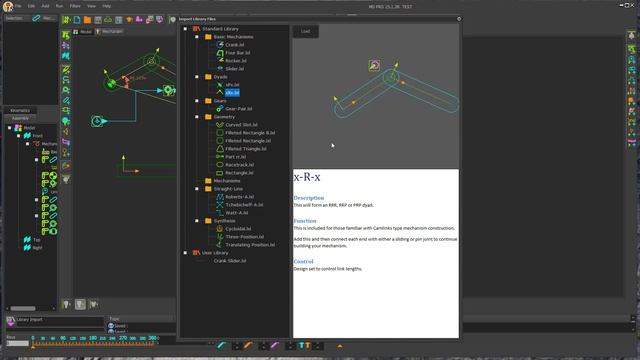Select Cycloidal.lxl synthesis file

coord(238,229)
